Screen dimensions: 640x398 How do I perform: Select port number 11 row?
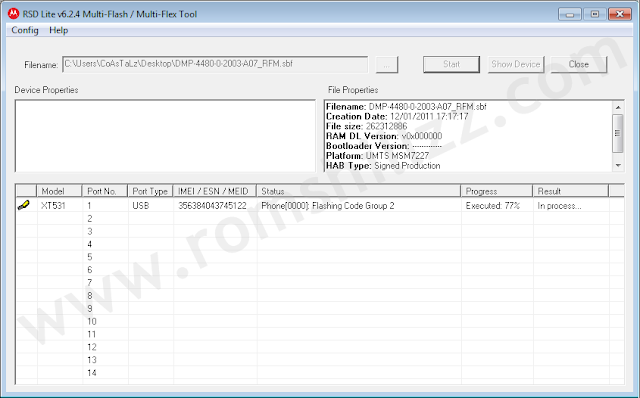(320, 334)
